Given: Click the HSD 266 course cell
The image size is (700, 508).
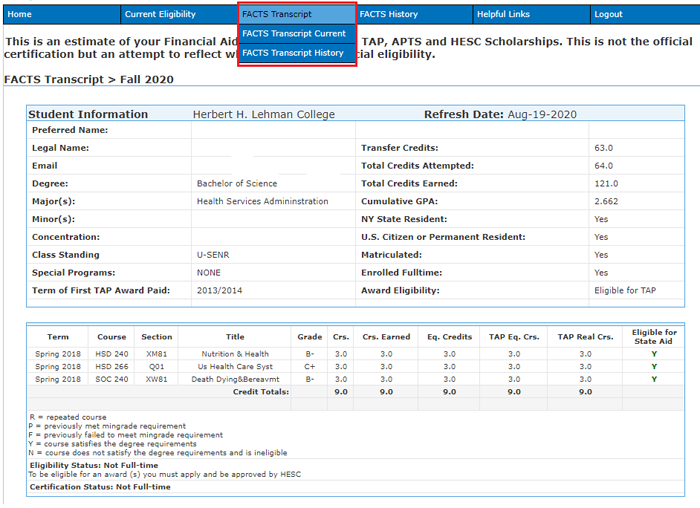Looking at the screenshot, I should tap(112, 367).
